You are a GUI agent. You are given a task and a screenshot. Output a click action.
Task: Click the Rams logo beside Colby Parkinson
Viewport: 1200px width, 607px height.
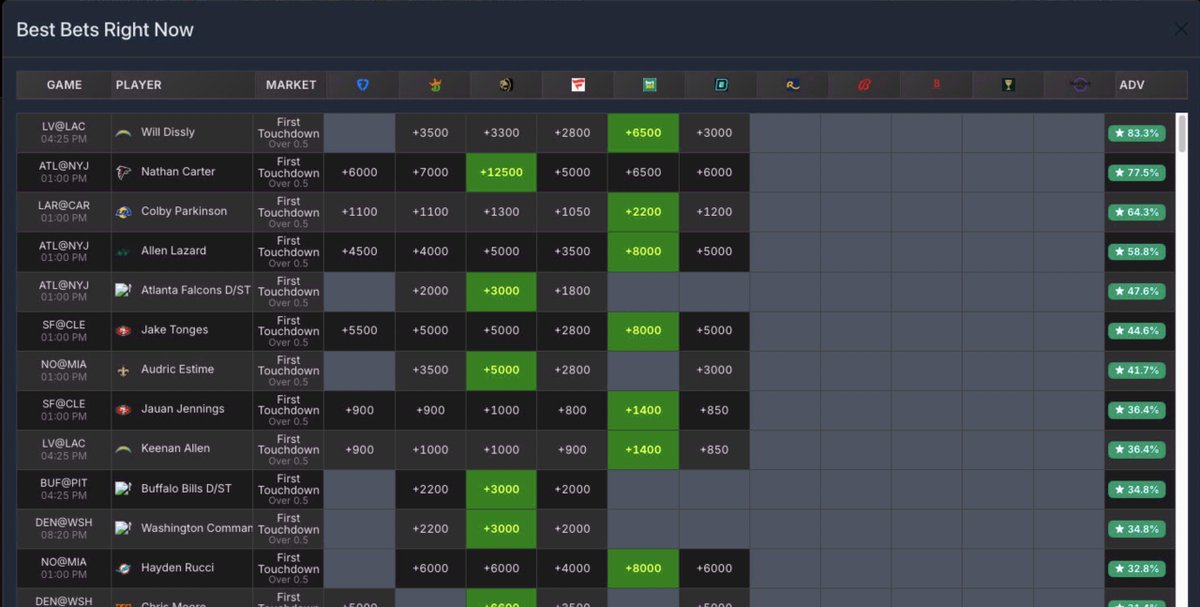click(x=124, y=211)
